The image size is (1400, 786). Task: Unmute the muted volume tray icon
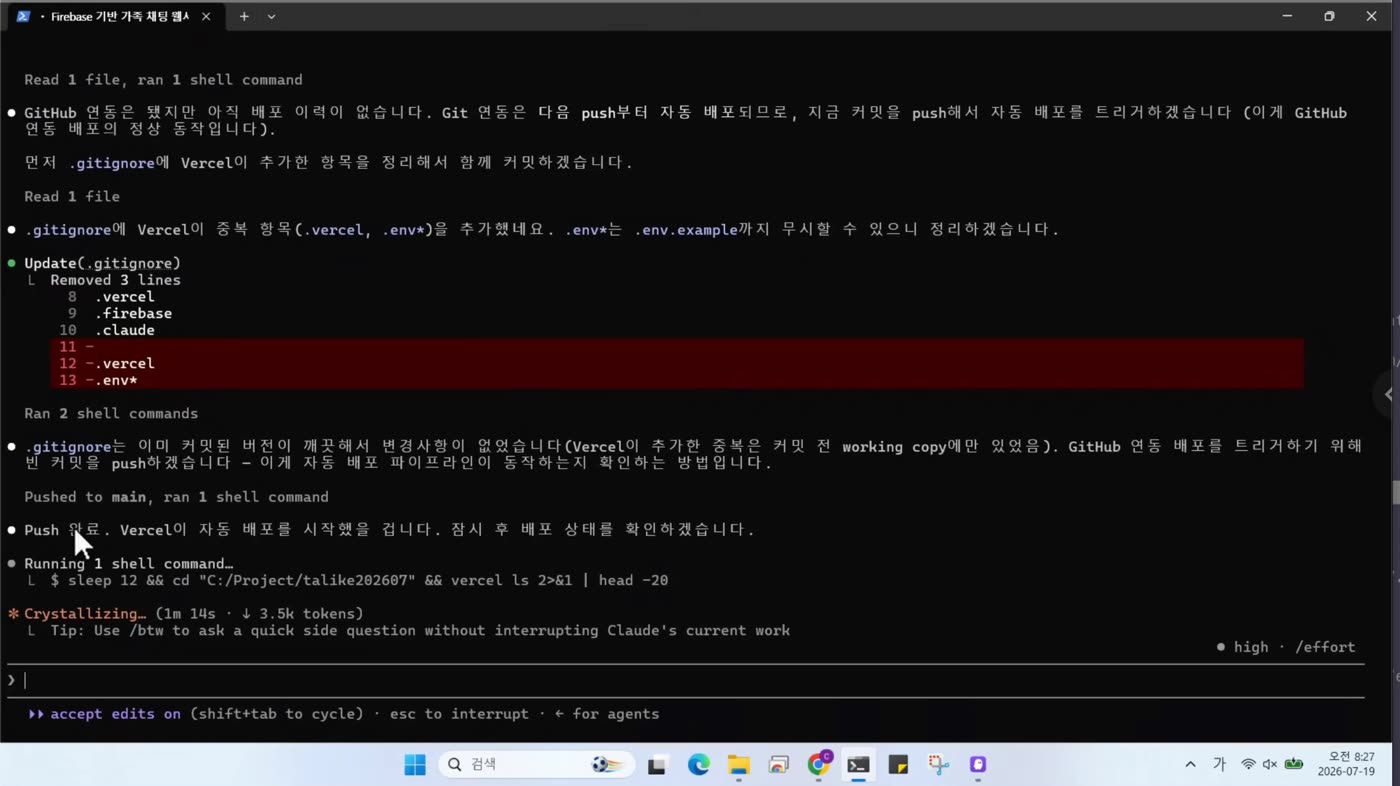pos(1270,765)
